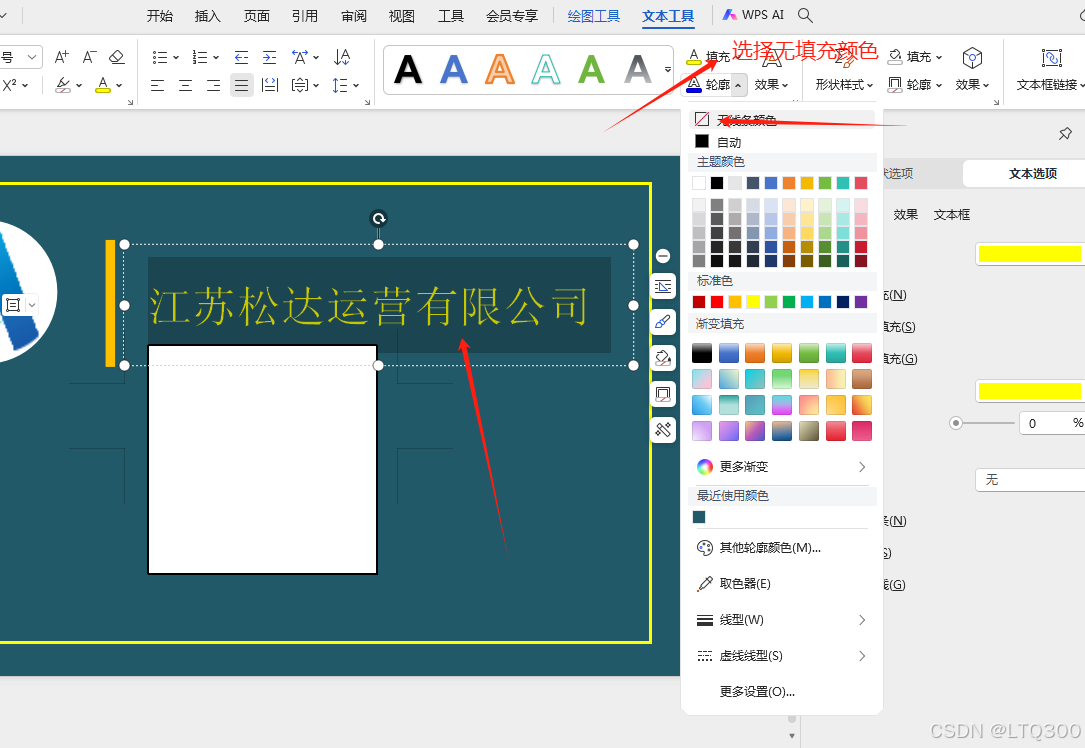Click the sort A-to-Z icon
The width and height of the screenshot is (1085, 748).
(x=342, y=57)
